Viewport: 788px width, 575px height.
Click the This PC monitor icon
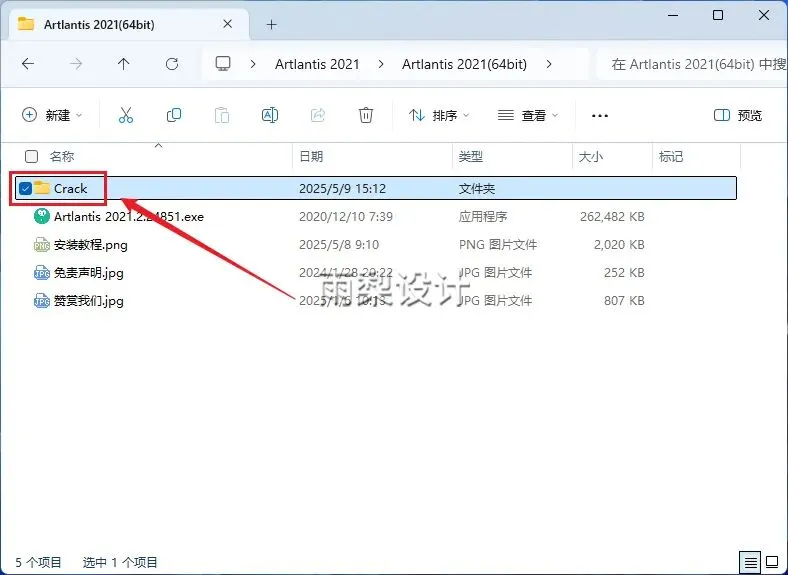point(223,63)
